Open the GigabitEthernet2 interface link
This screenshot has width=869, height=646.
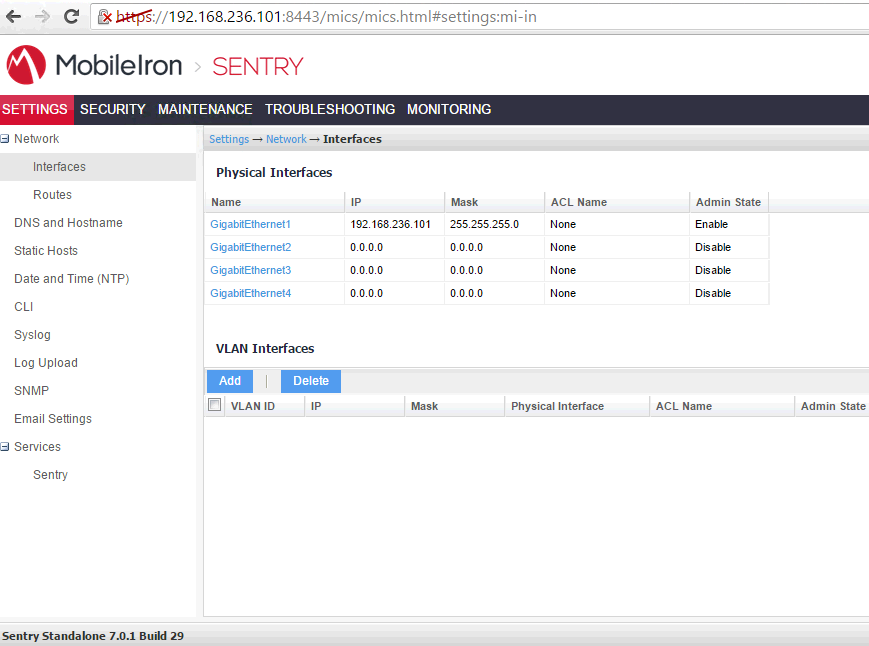coord(251,247)
